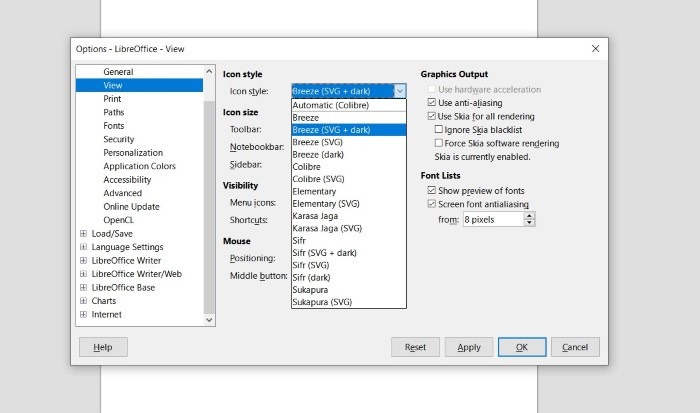Viewport: 700px width, 413px height.
Task: Choose Karasa Jaga (SVG) icon style
Action: coord(349,228)
